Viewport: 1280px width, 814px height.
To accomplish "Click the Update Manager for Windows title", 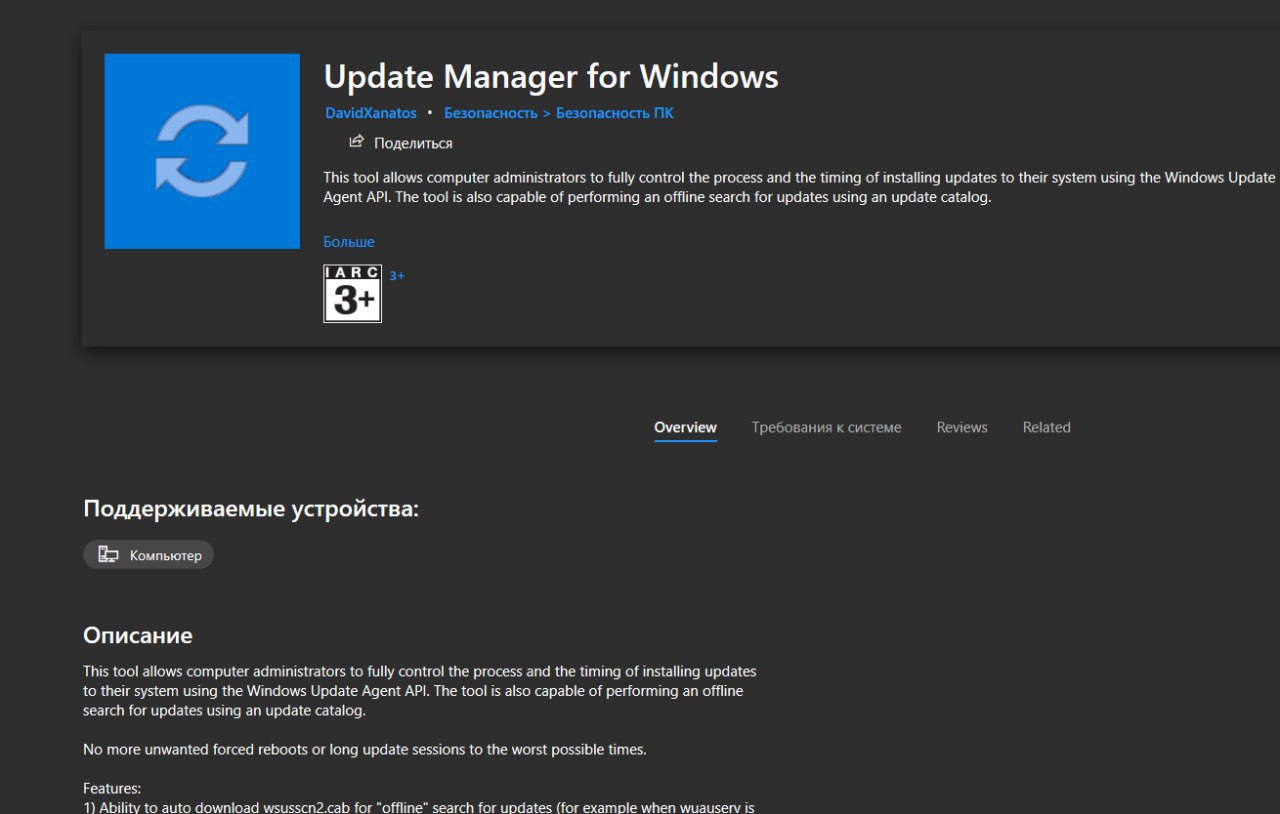I will tap(551, 76).
